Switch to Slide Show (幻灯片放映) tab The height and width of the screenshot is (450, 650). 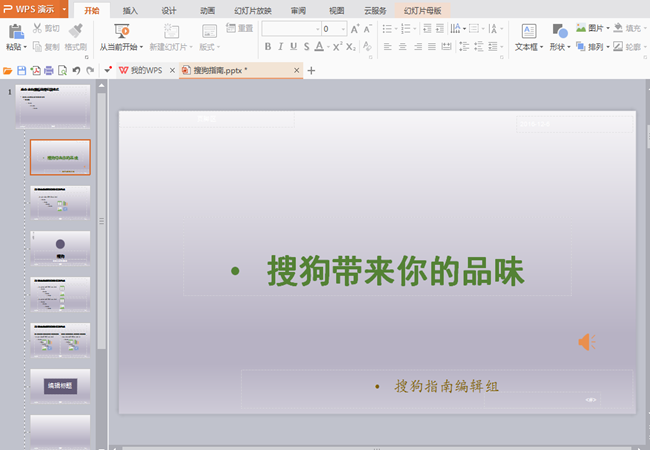coord(253,11)
